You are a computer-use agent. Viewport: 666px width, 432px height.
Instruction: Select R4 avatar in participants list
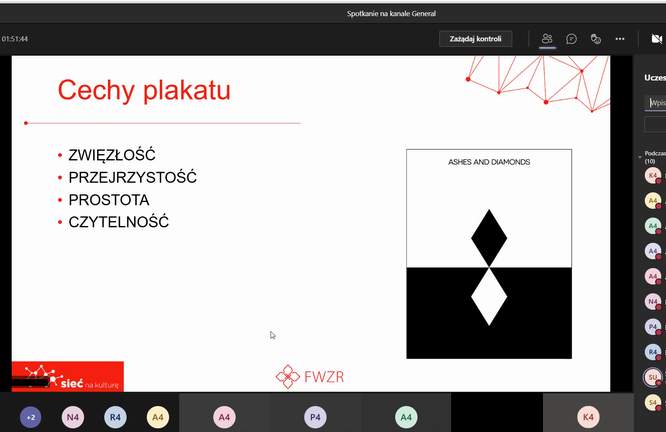653,352
